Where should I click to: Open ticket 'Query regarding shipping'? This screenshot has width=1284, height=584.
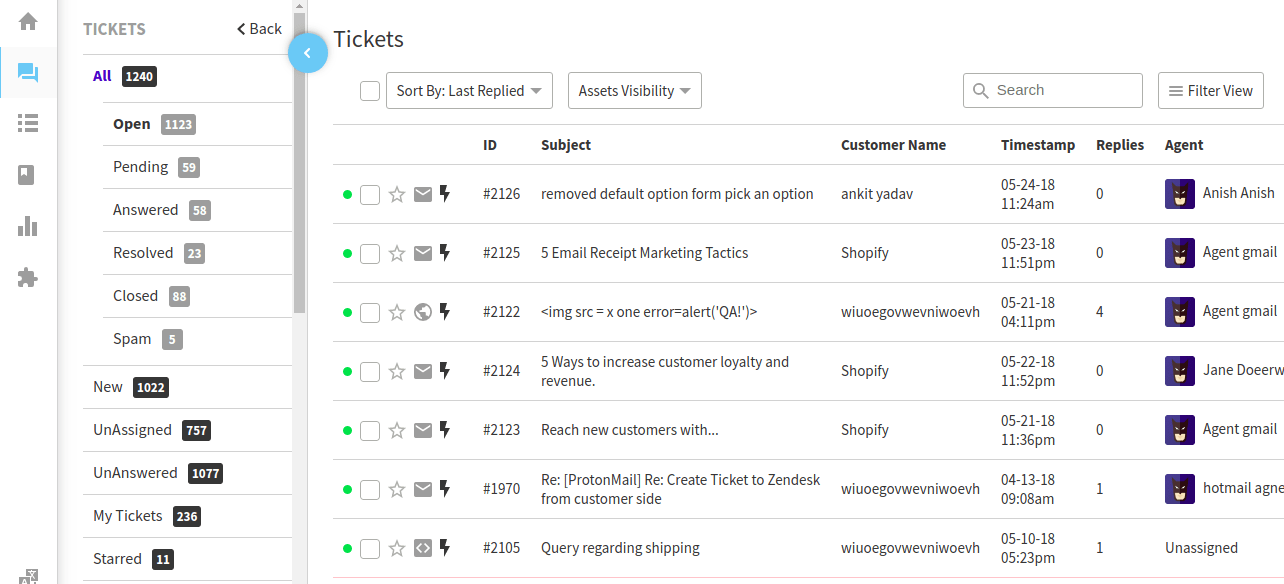620,548
